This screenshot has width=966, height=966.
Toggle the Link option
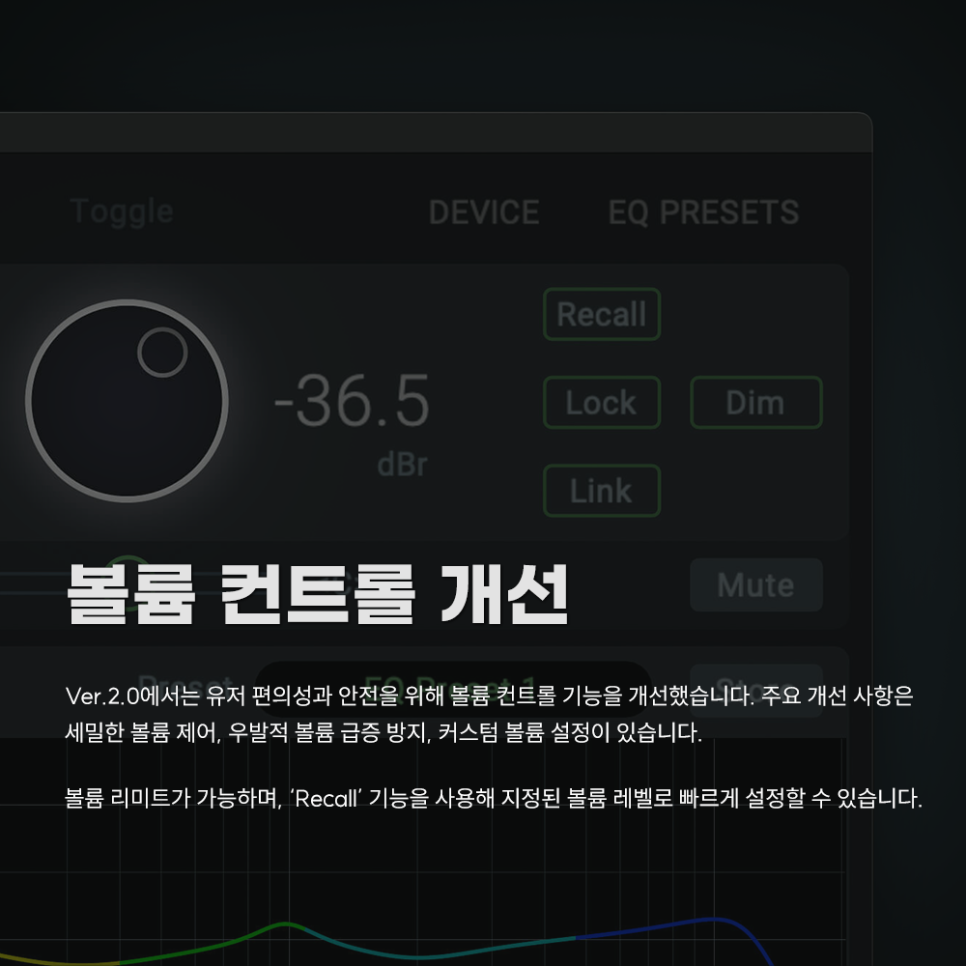click(x=602, y=491)
